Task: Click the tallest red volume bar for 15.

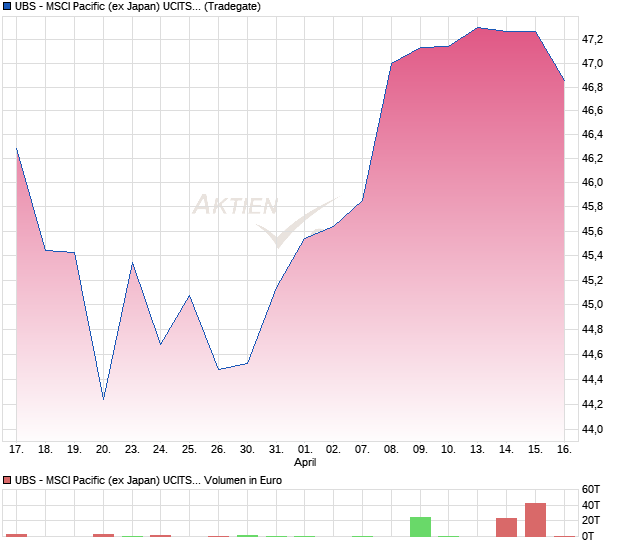Action: tap(535, 520)
